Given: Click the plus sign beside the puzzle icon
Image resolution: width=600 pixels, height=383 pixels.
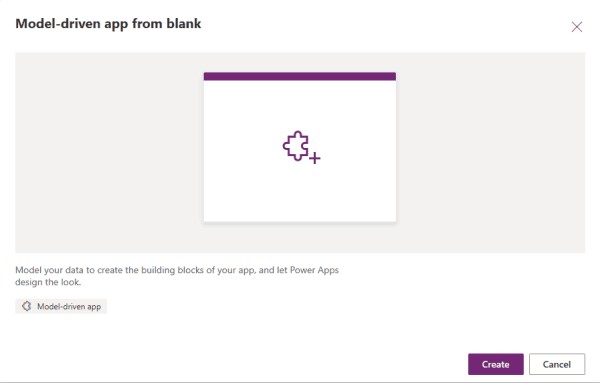Looking at the screenshot, I should 315,158.
